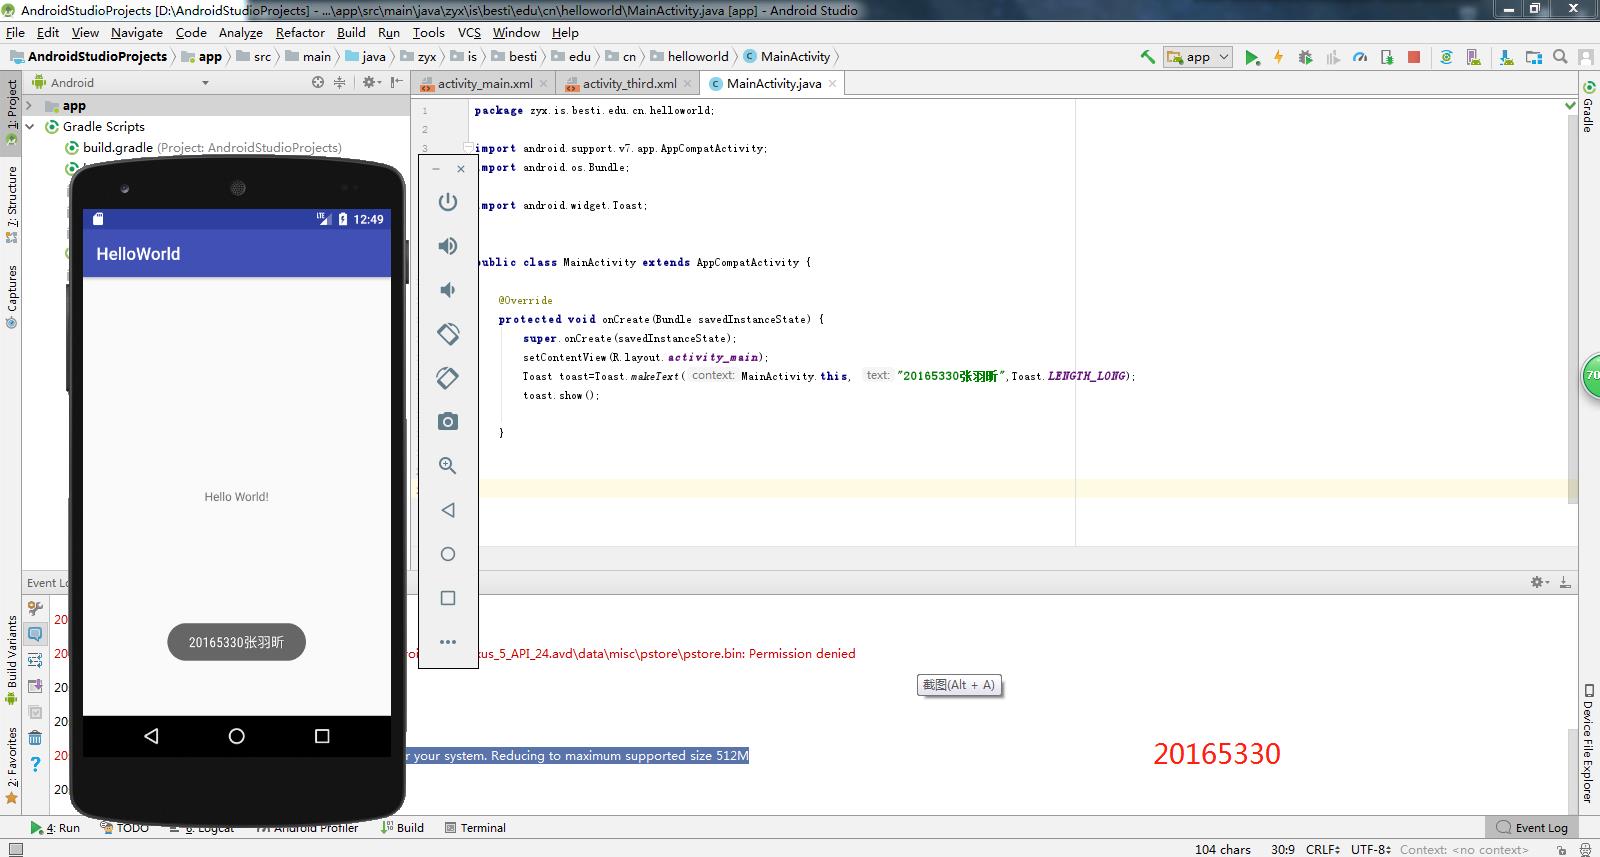Click emulator toolbar Overview square

click(448, 598)
